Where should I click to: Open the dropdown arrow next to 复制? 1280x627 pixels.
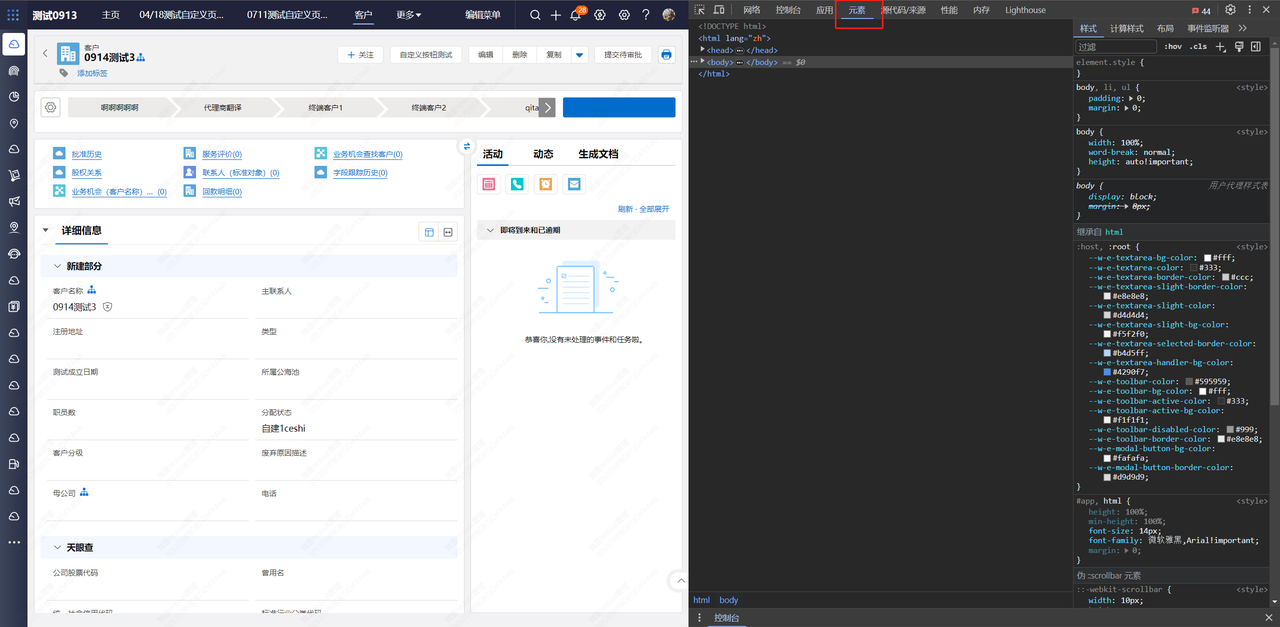579,55
